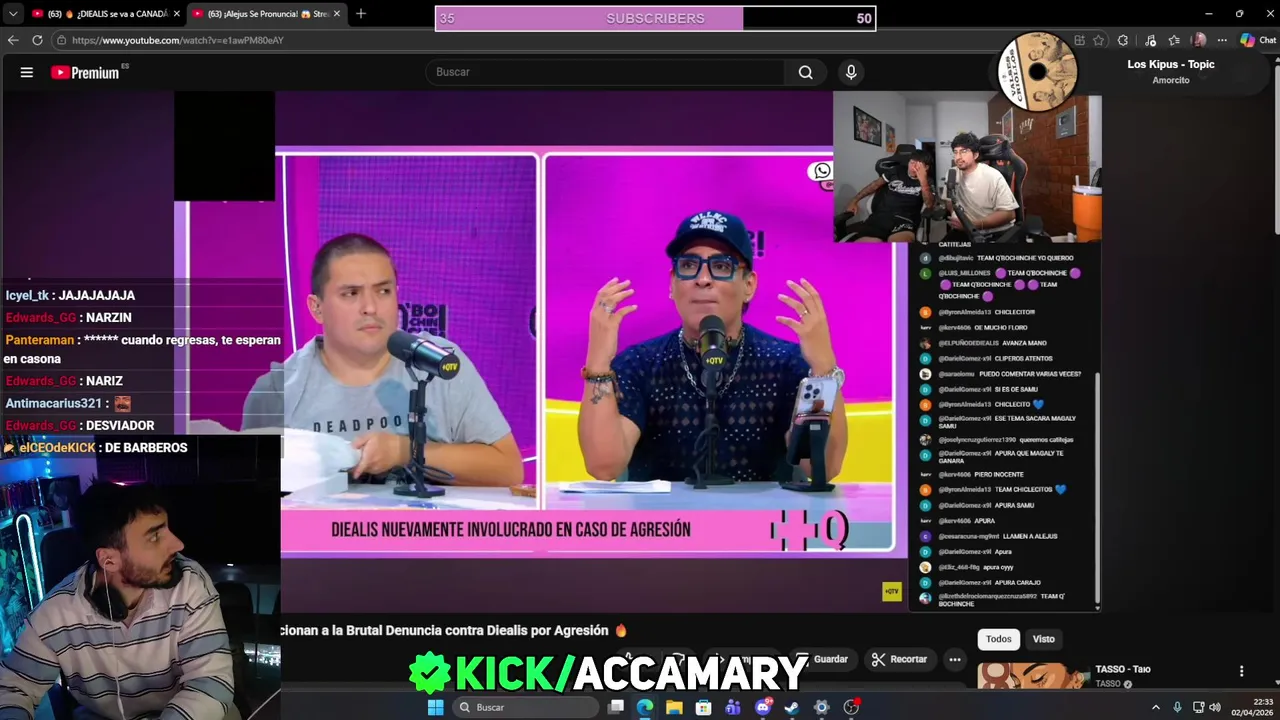This screenshot has height=720, width=1280.
Task: Show hidden system tray icons chevron
Action: coord(1156,707)
